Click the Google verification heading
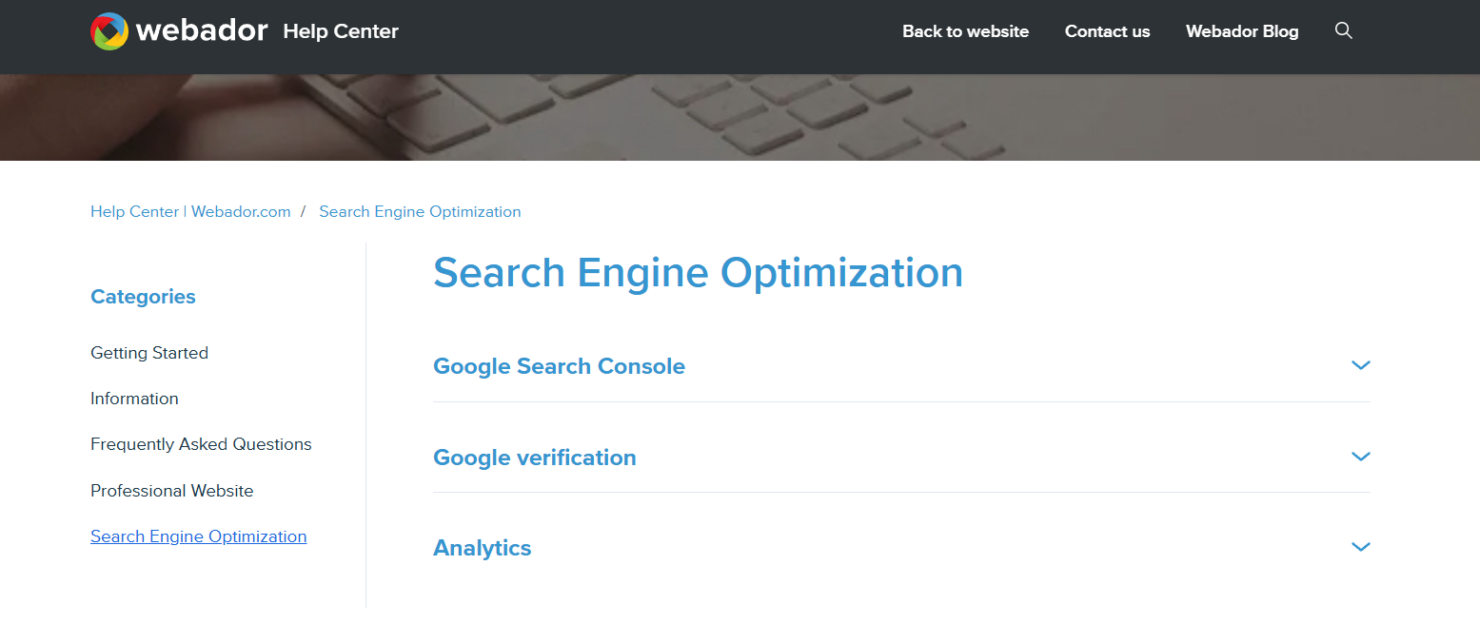 (534, 457)
